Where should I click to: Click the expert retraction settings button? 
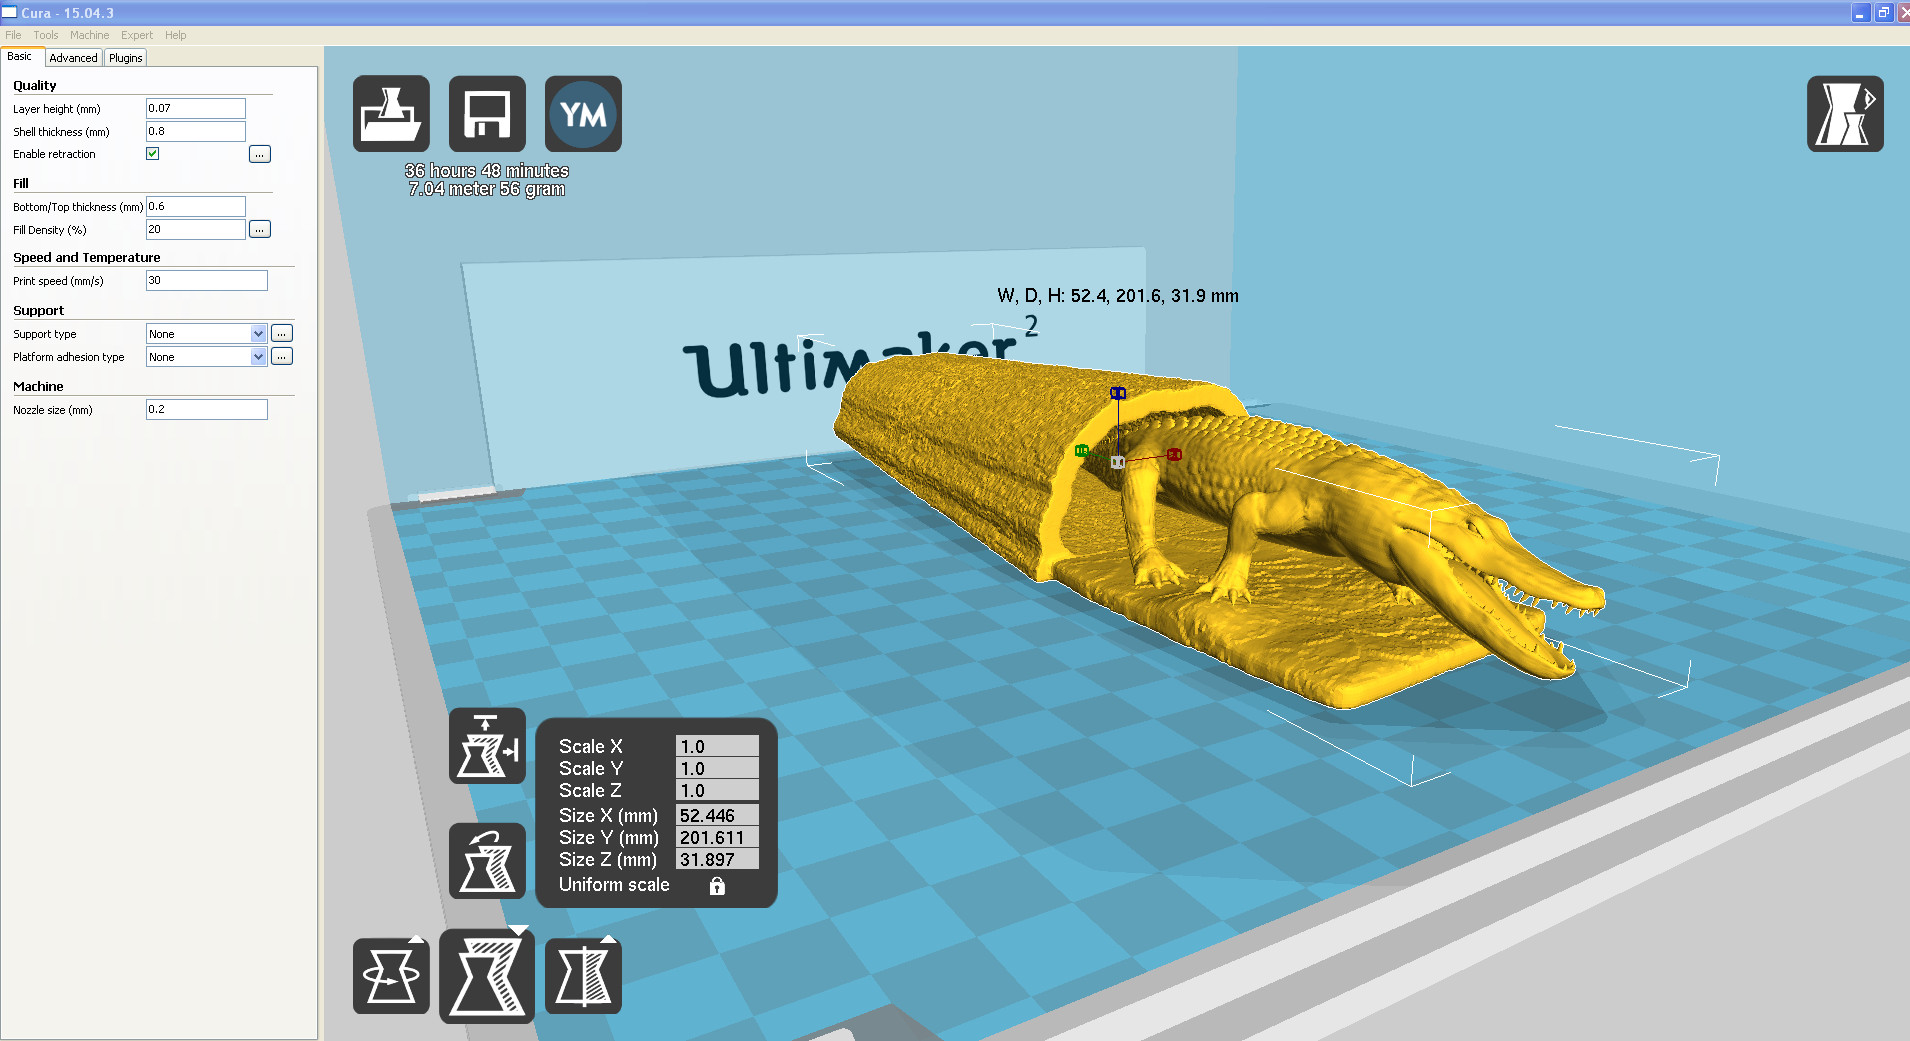259,153
